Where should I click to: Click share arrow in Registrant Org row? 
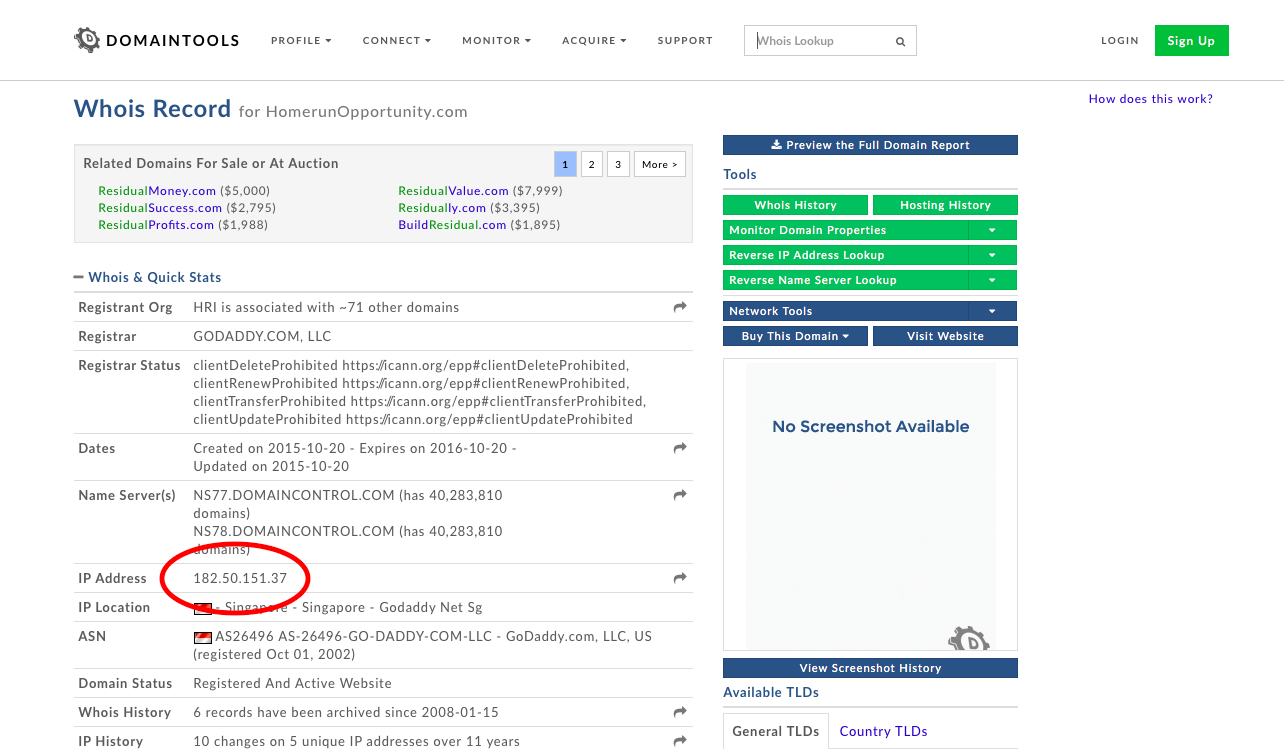[x=680, y=307]
